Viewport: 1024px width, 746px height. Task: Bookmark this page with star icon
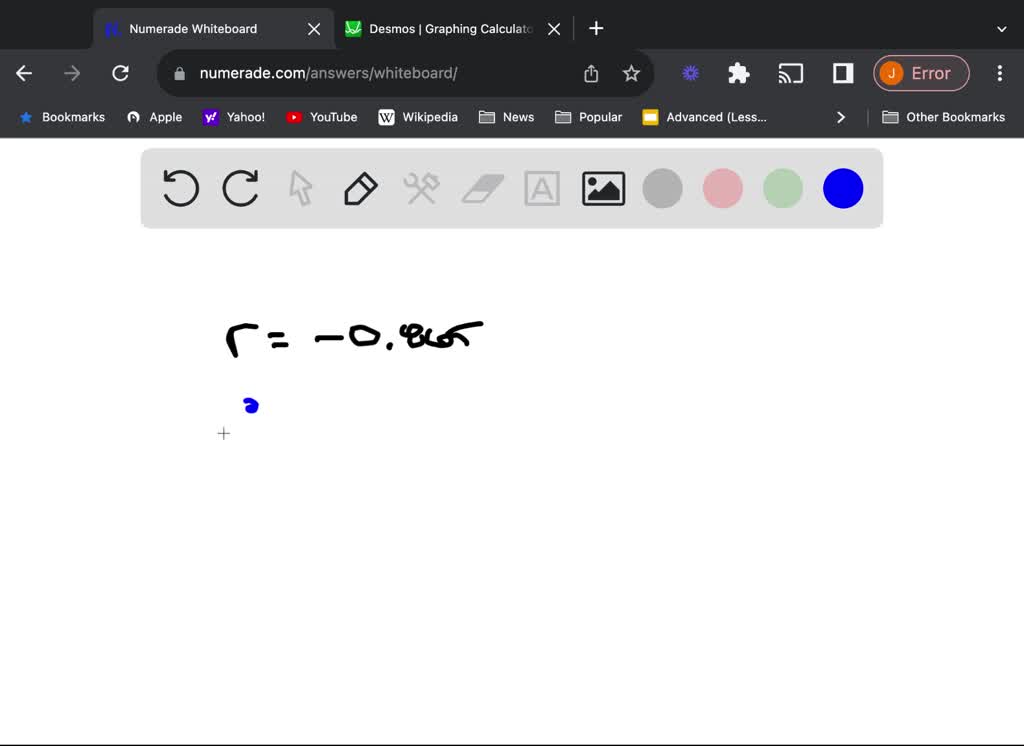coord(631,73)
